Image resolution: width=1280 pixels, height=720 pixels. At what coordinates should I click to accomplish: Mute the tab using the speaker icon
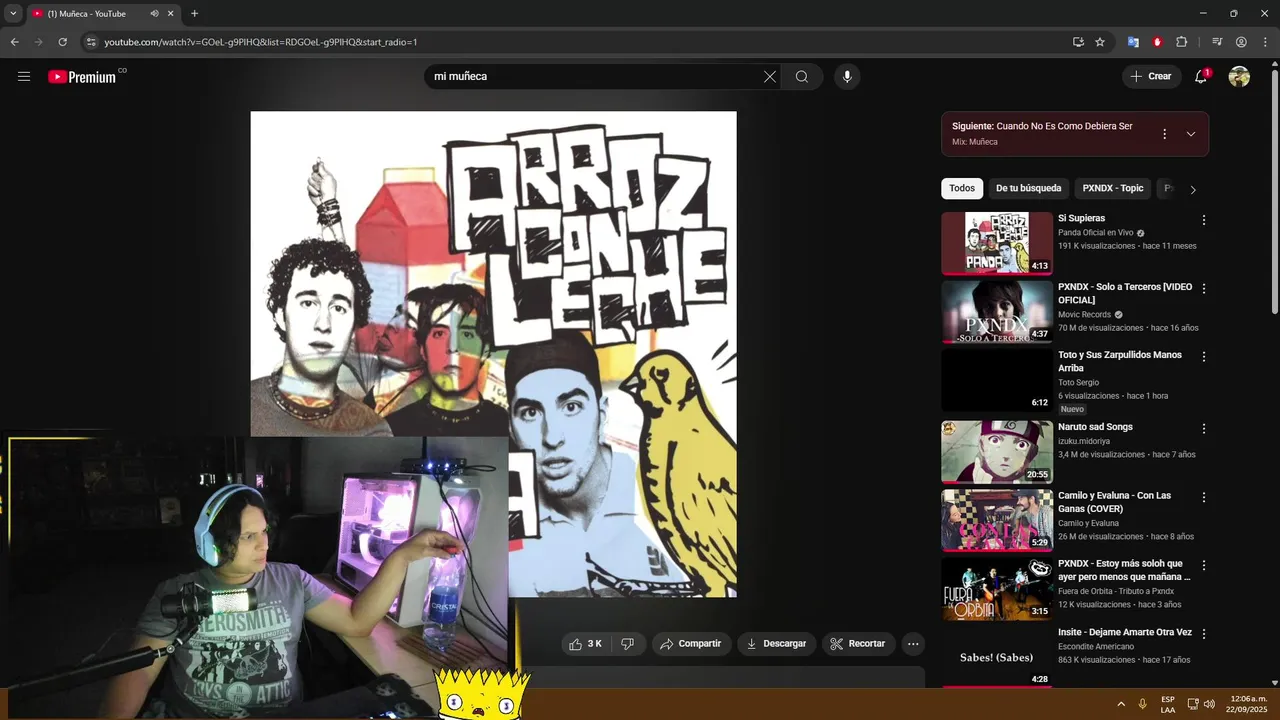coord(154,13)
